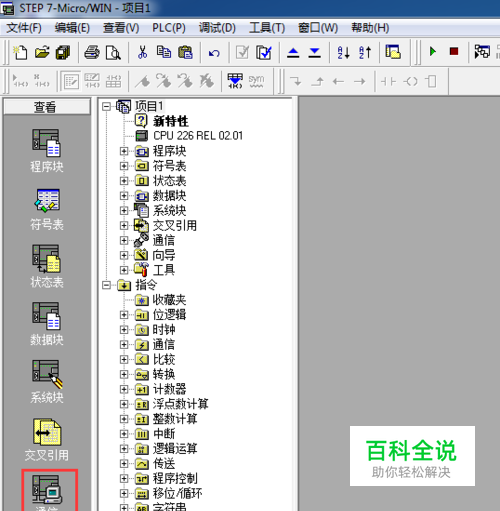Viewport: 500px width, 511px height.
Task: Expand the 数据块 tree node
Action: [124, 196]
